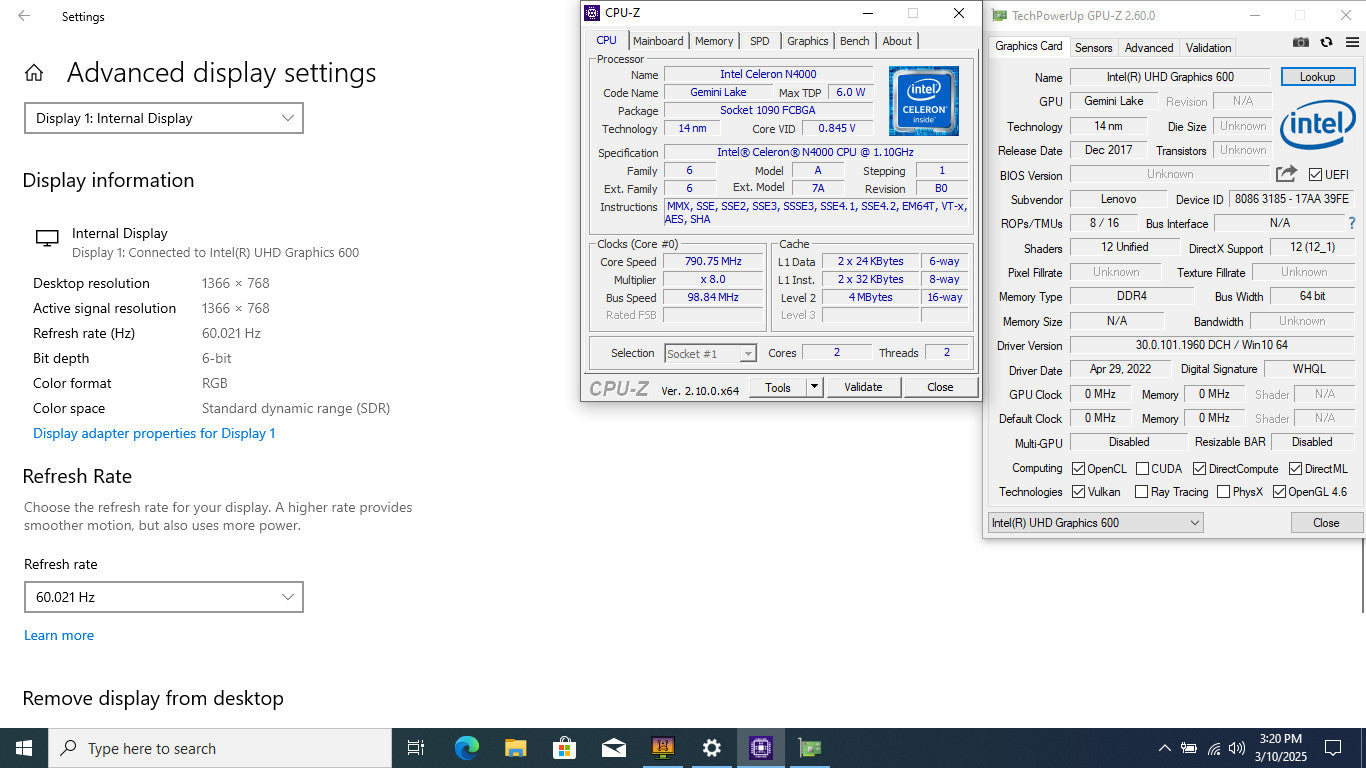Click the BIOS export share icon in GPU-Z
1366x768 pixels.
pos(1286,174)
